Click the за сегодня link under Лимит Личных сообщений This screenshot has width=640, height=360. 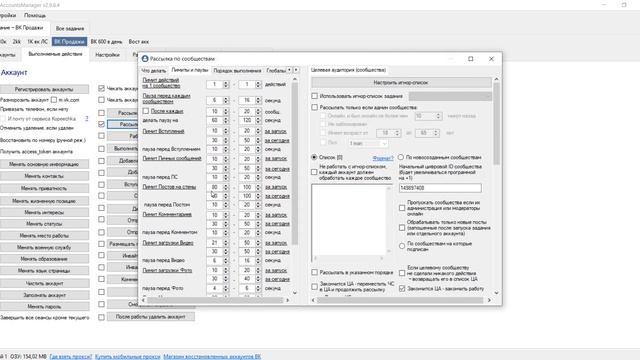277,169
